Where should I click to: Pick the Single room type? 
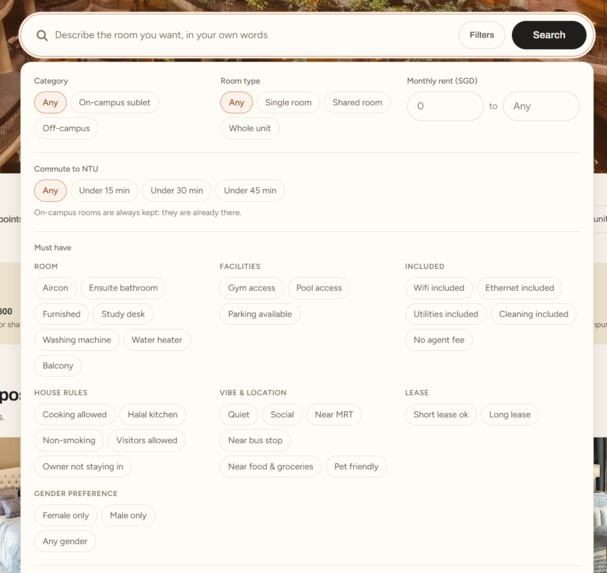tap(288, 103)
